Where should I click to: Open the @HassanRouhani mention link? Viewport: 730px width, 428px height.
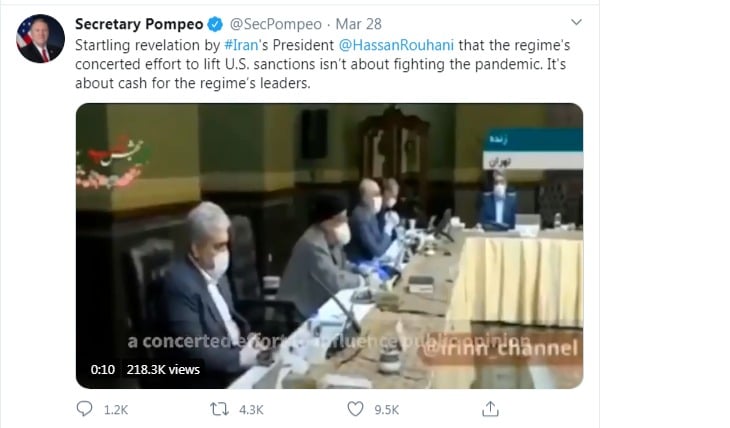(396, 45)
